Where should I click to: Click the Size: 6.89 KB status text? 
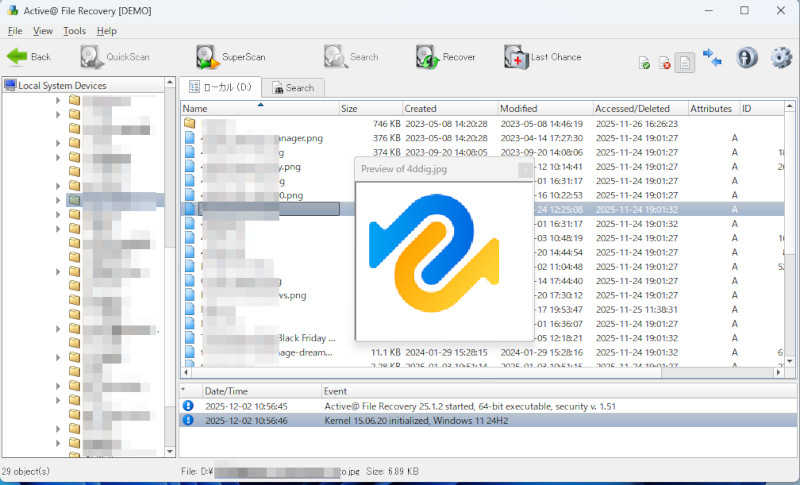[392, 471]
